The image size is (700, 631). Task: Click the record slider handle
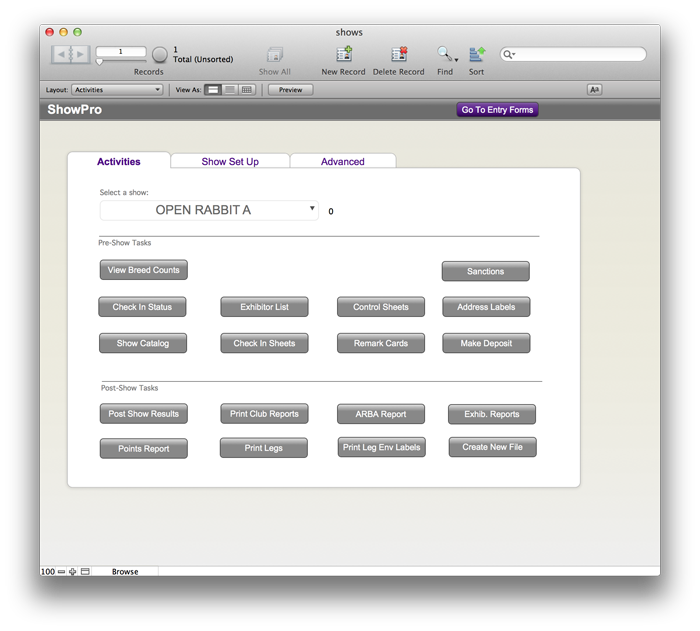(100, 62)
